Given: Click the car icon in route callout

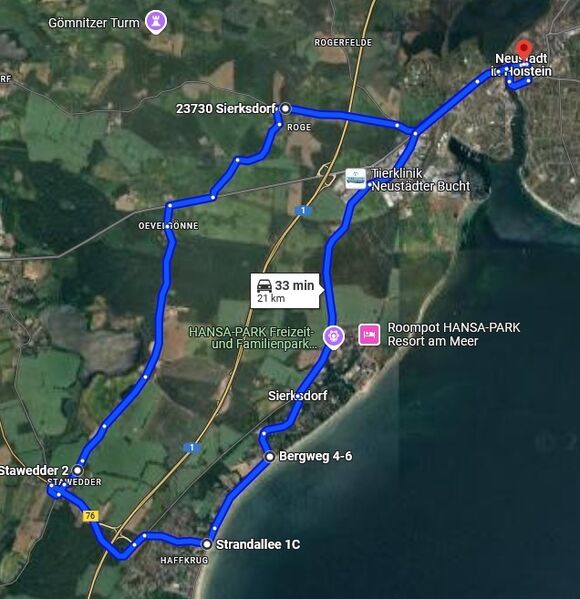Looking at the screenshot, I should click(x=264, y=285).
